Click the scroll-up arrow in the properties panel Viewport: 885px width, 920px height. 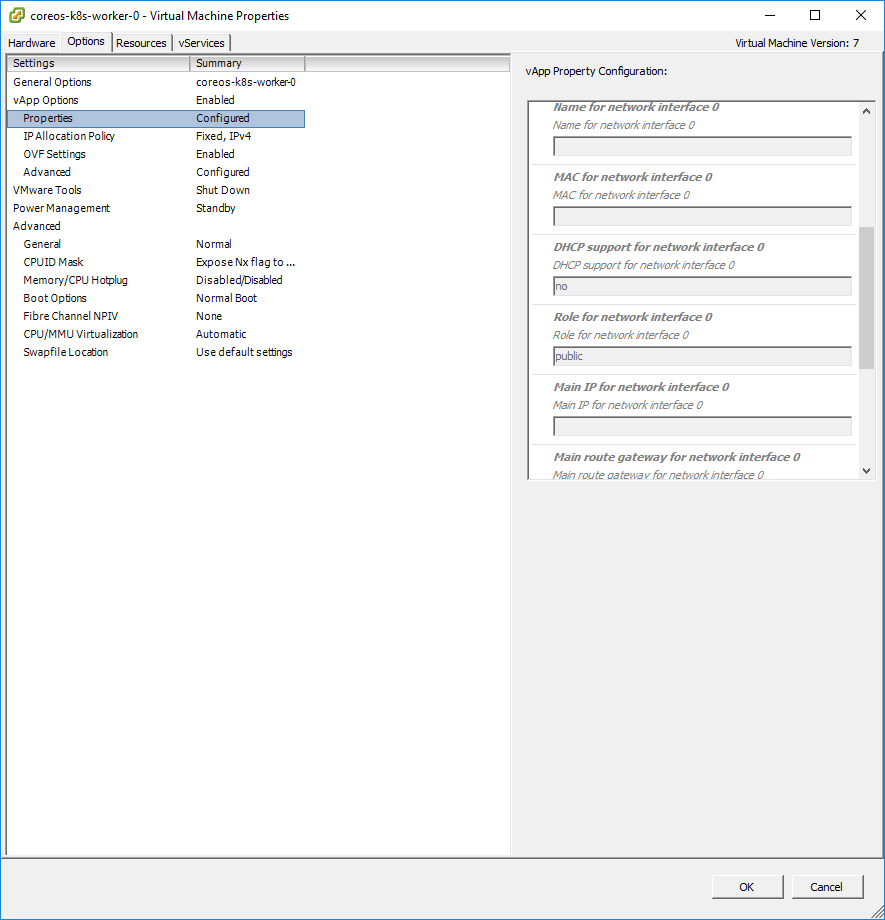pyautogui.click(x=866, y=110)
